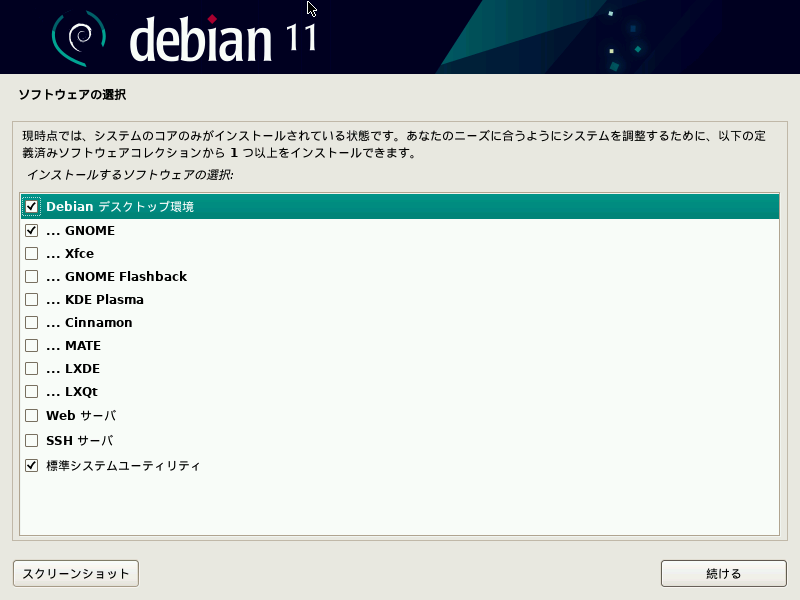Tick the Web サーバ checkbox
Viewport: 800px width, 600px height.
(x=32, y=415)
